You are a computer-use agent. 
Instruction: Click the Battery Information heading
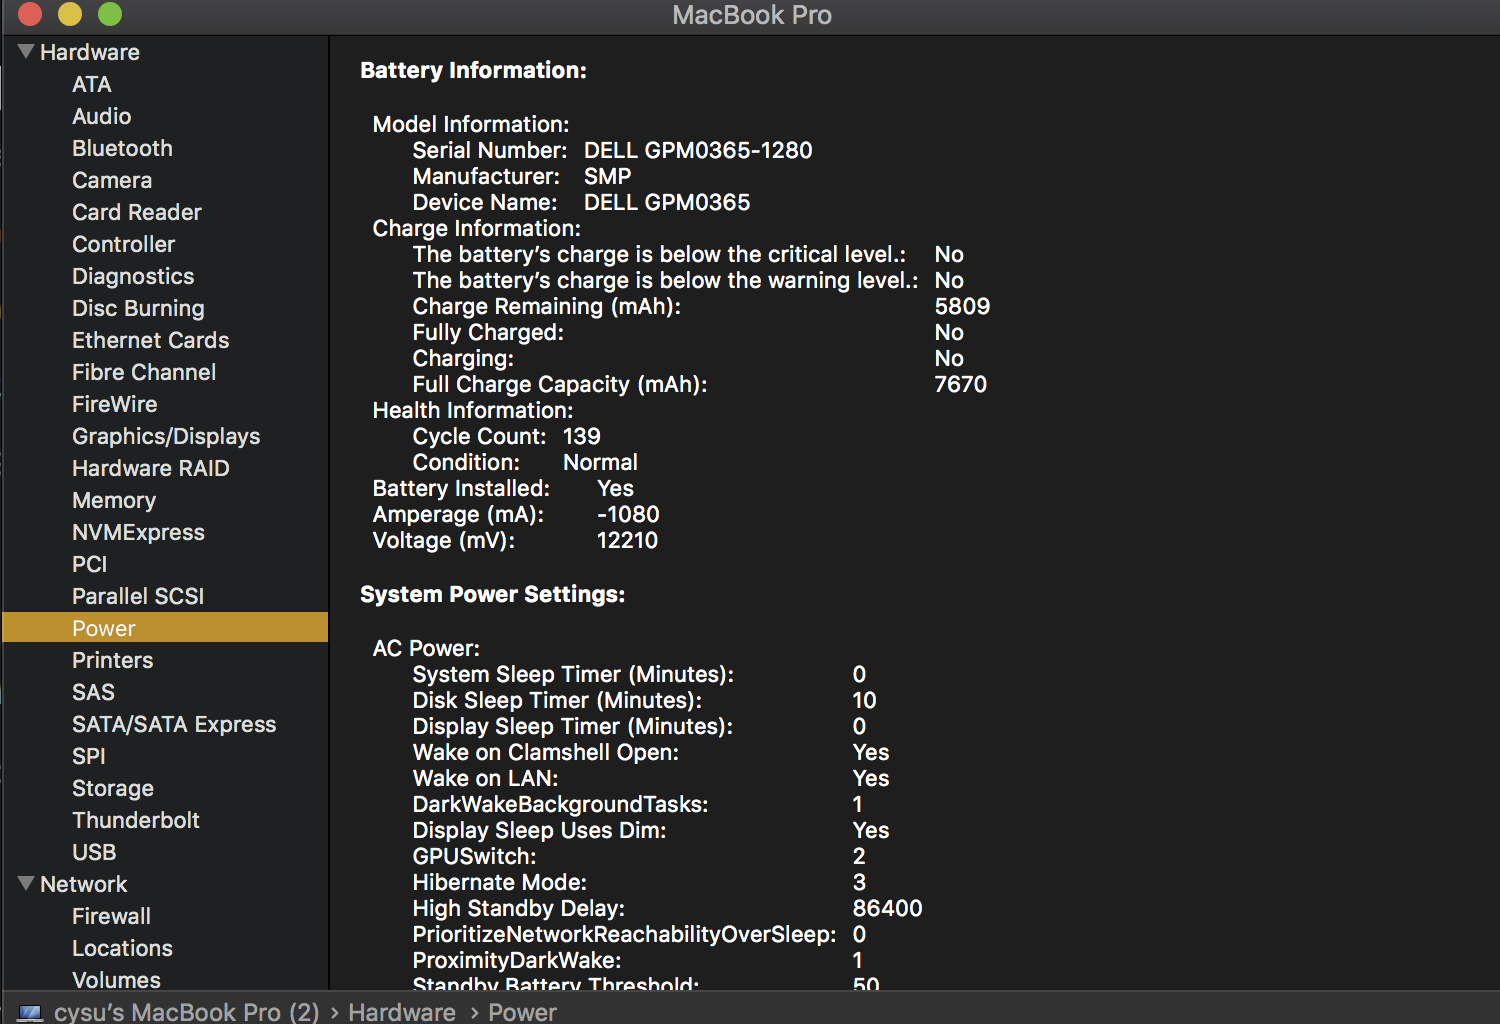(x=473, y=70)
